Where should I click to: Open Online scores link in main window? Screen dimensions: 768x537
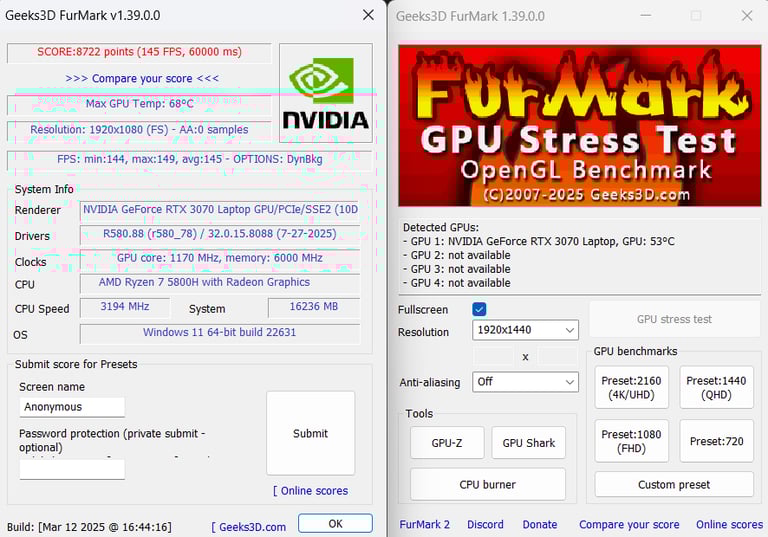729,524
